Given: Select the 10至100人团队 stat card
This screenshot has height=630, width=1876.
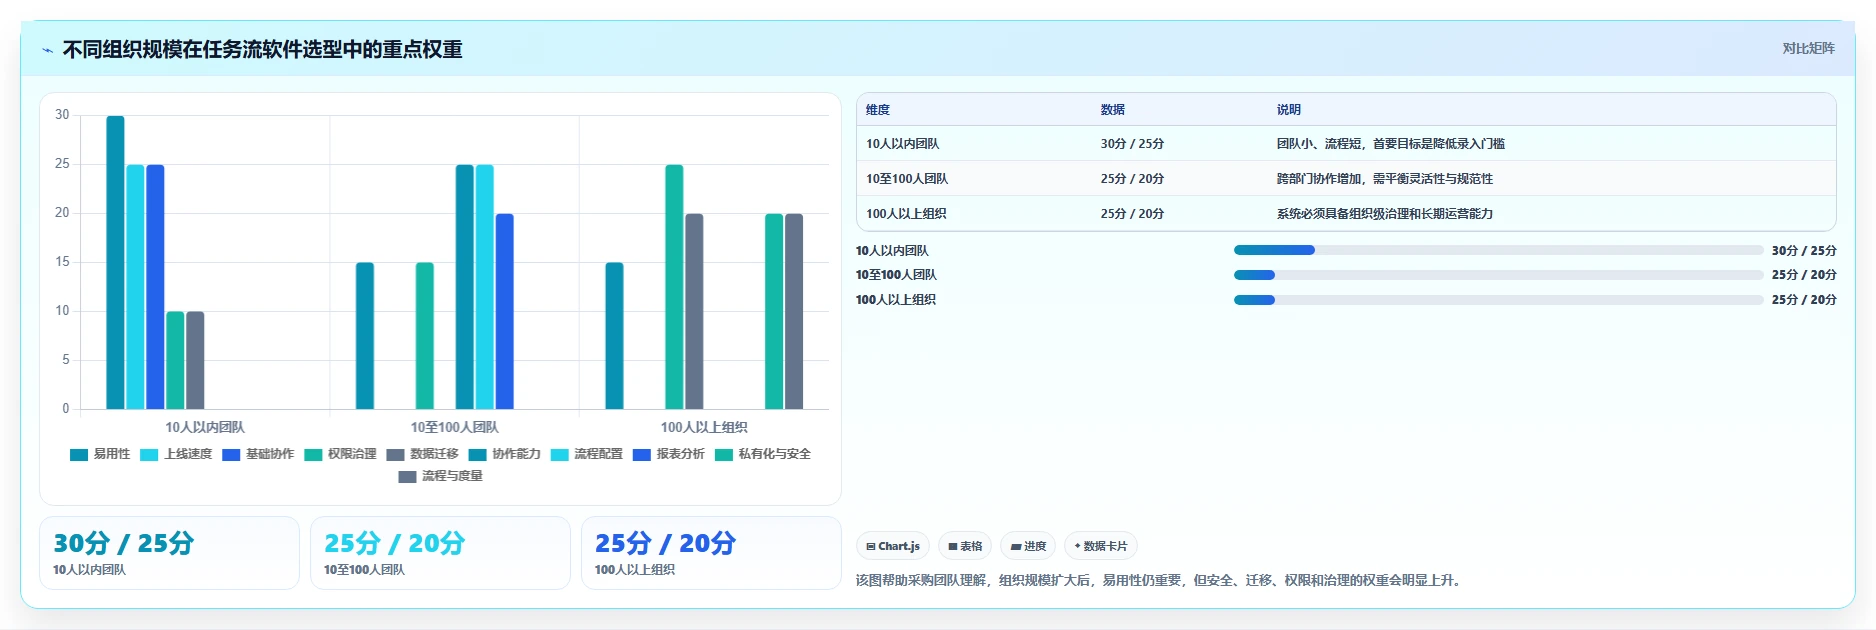Looking at the screenshot, I should pos(440,553).
